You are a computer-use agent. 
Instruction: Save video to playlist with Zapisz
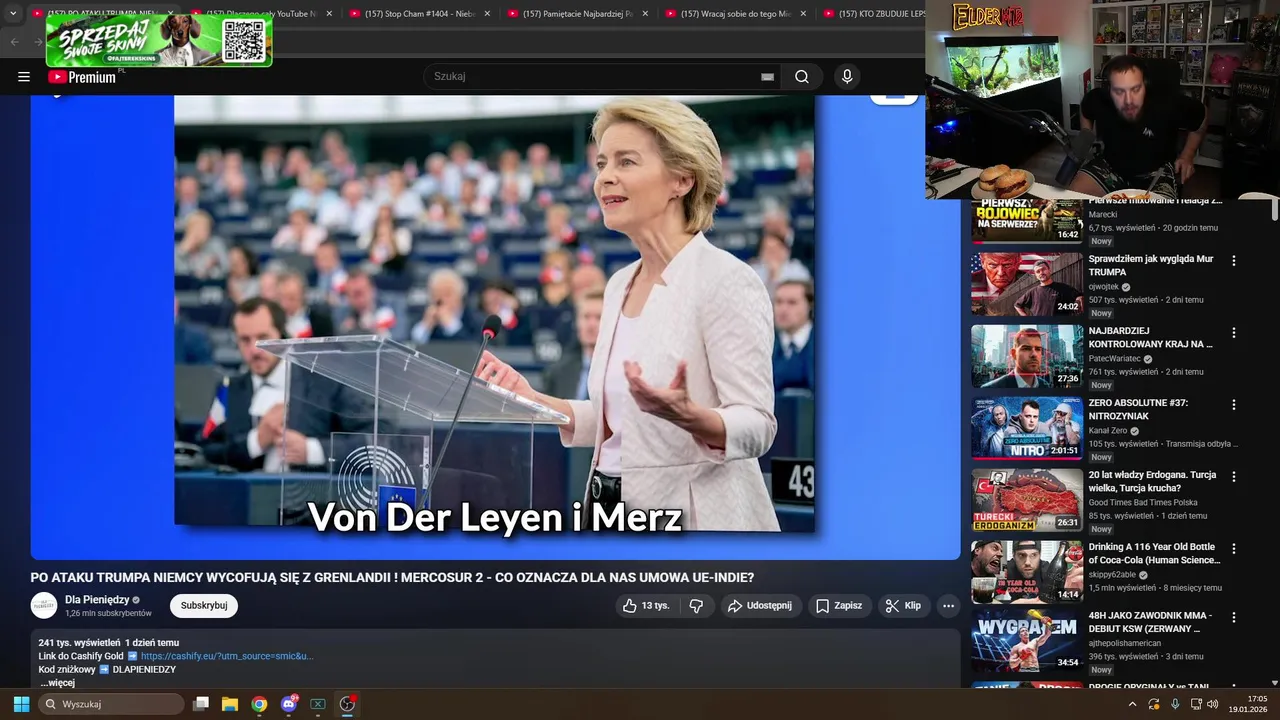coord(839,606)
